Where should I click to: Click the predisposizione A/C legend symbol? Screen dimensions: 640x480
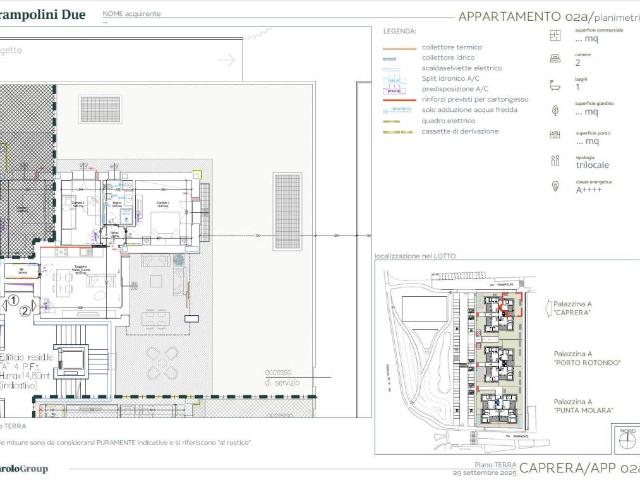click(x=394, y=90)
